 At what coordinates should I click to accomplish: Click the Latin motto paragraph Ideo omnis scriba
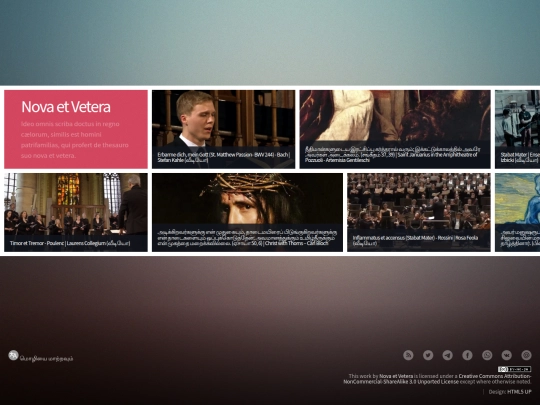75,139
